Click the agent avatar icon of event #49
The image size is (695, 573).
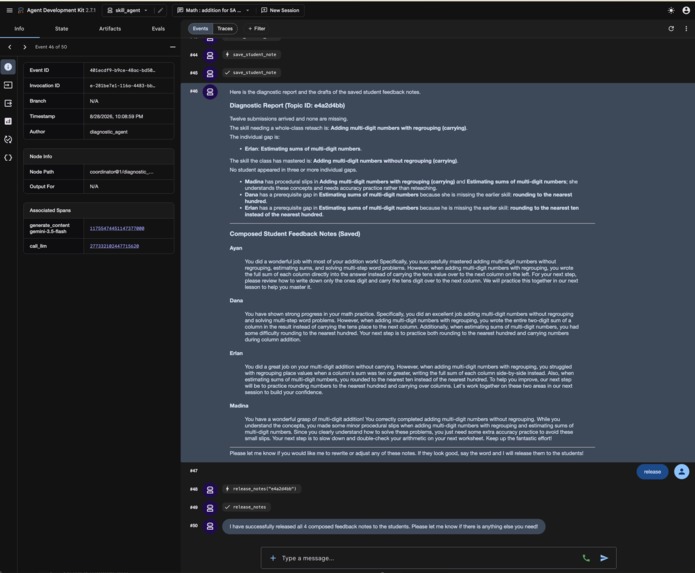coord(210,508)
